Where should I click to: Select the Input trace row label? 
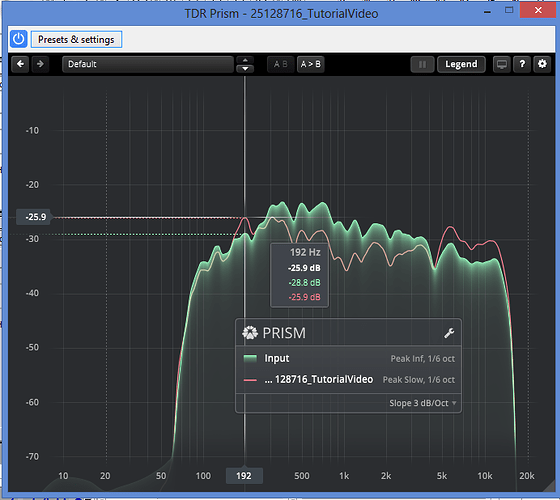[x=277, y=358]
